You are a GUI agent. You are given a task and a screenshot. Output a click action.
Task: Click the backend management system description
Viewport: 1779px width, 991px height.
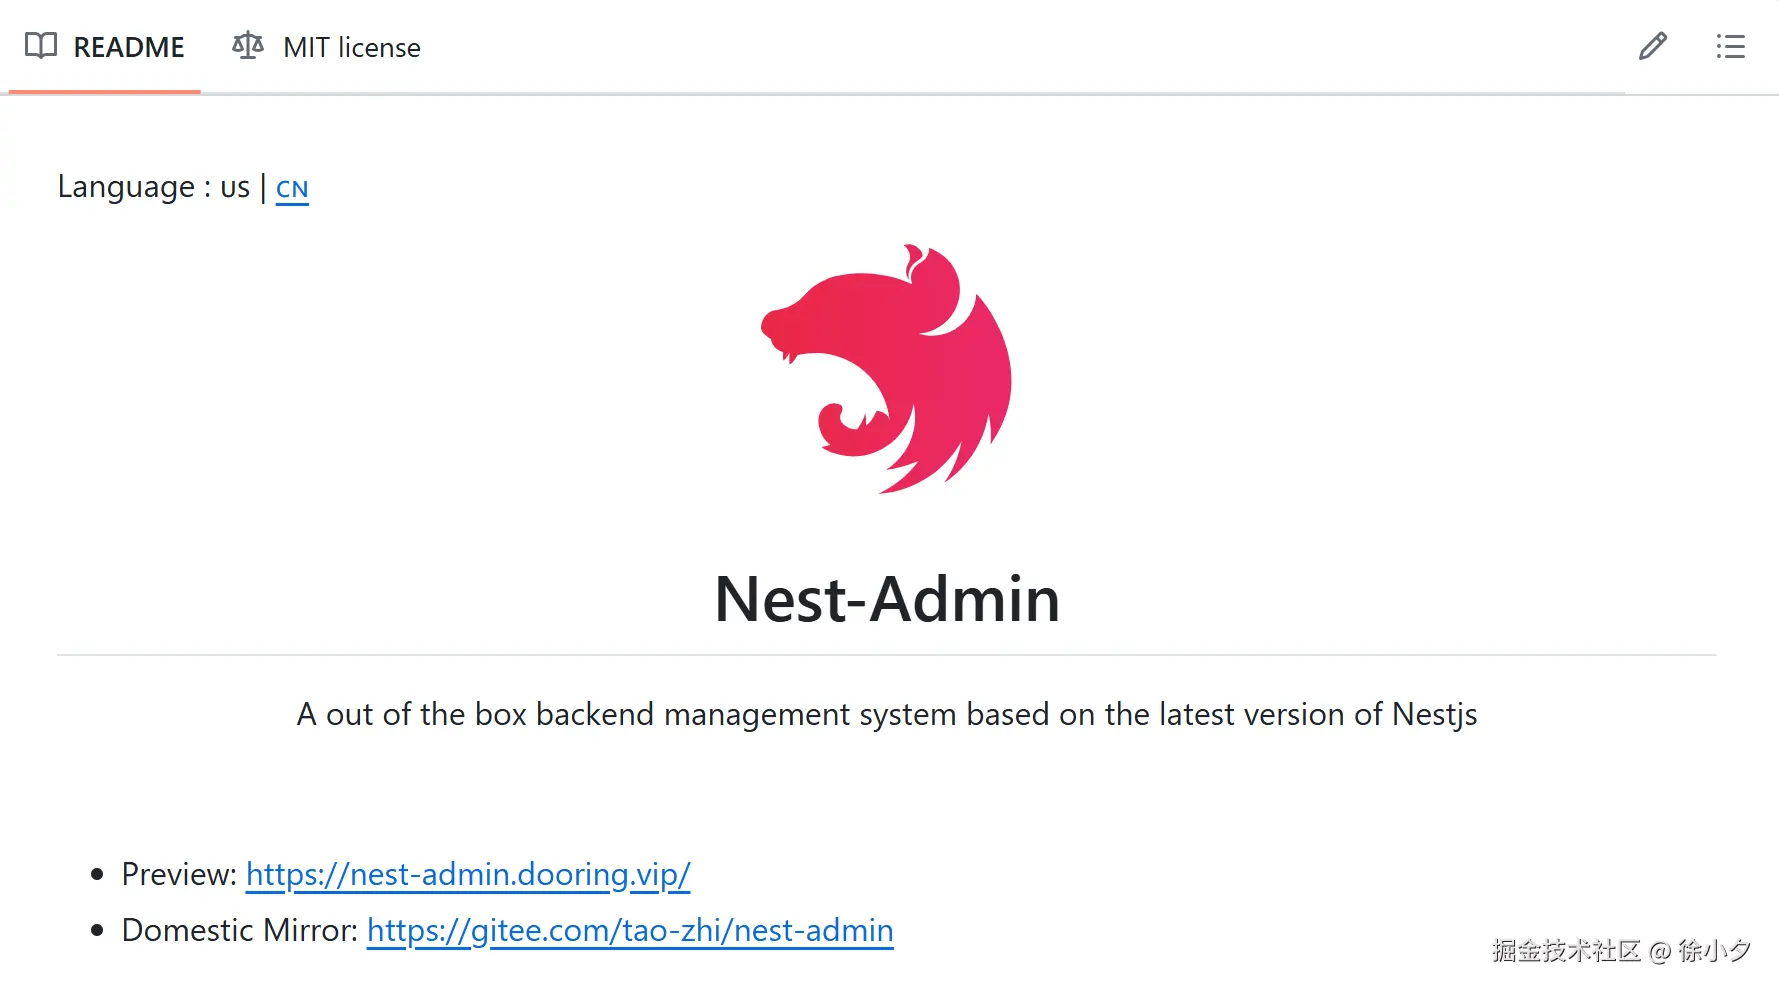coord(887,714)
